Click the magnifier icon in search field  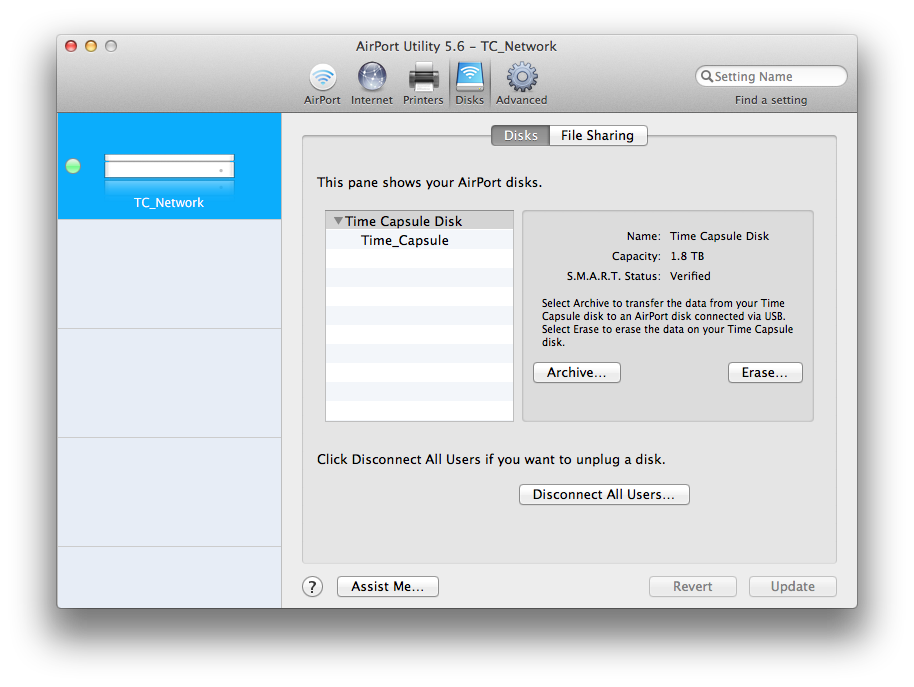[706, 76]
